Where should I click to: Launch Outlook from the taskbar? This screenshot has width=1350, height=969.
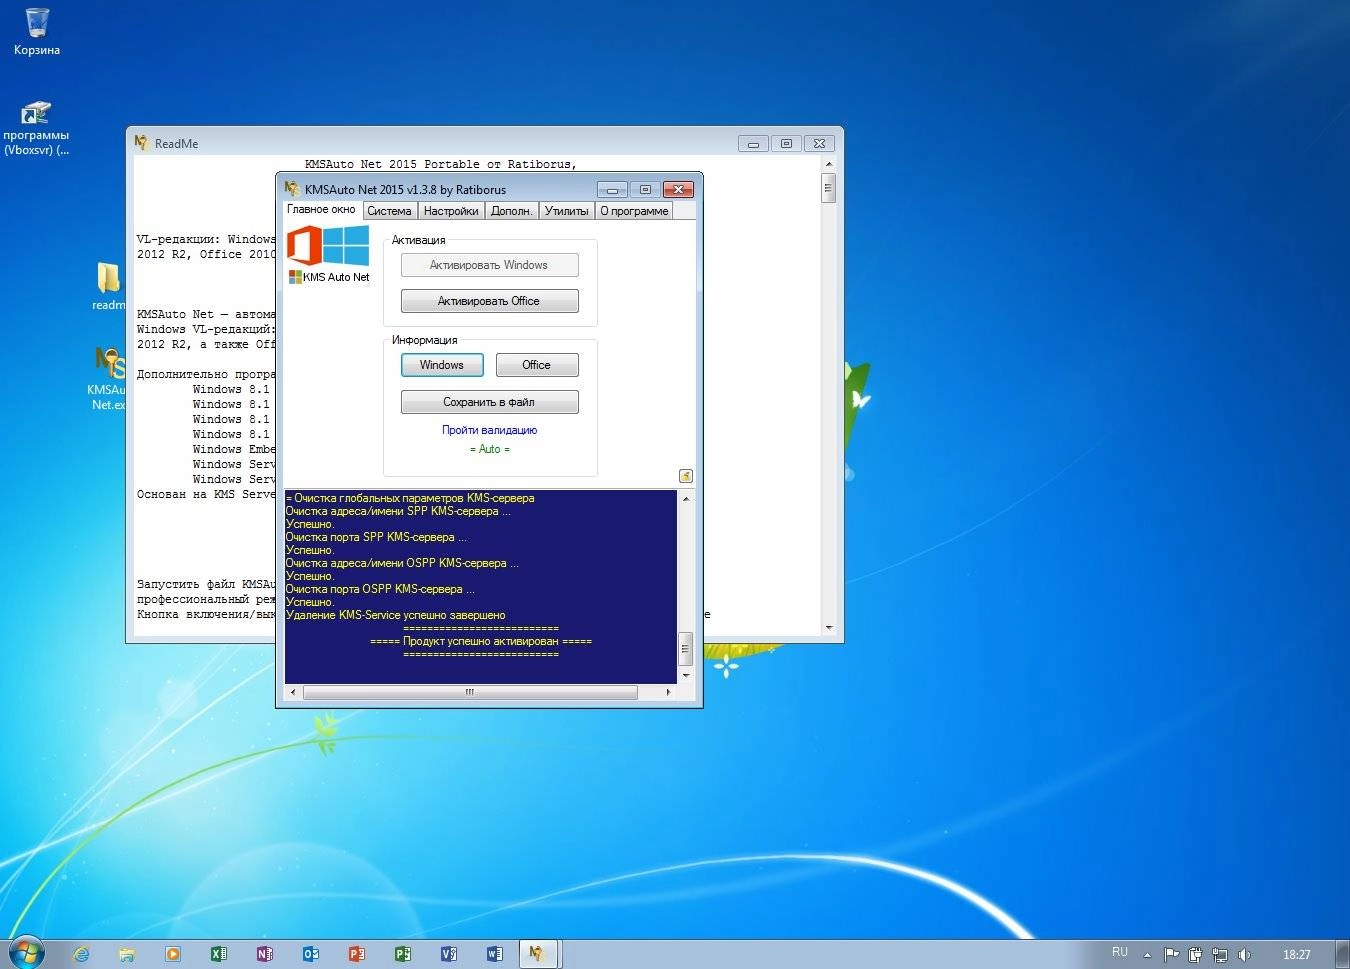coord(311,954)
